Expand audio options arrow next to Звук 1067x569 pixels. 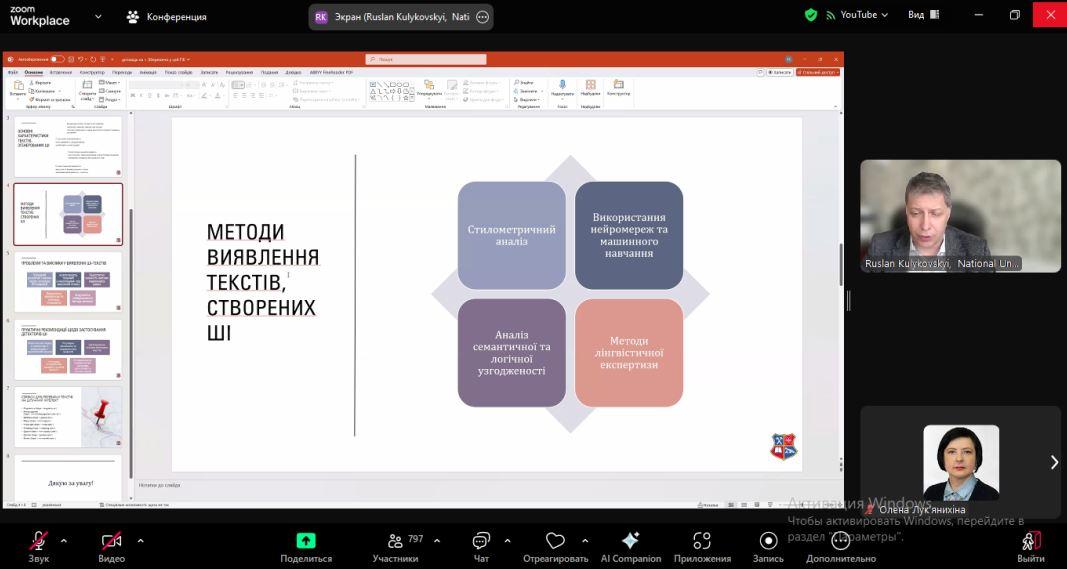coord(64,540)
